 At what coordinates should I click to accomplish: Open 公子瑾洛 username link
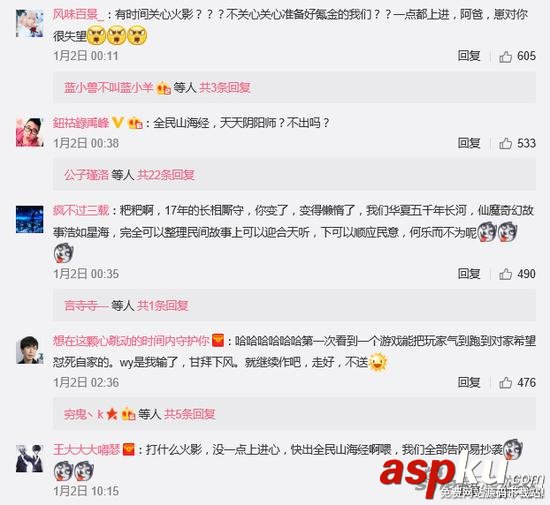pos(86,175)
